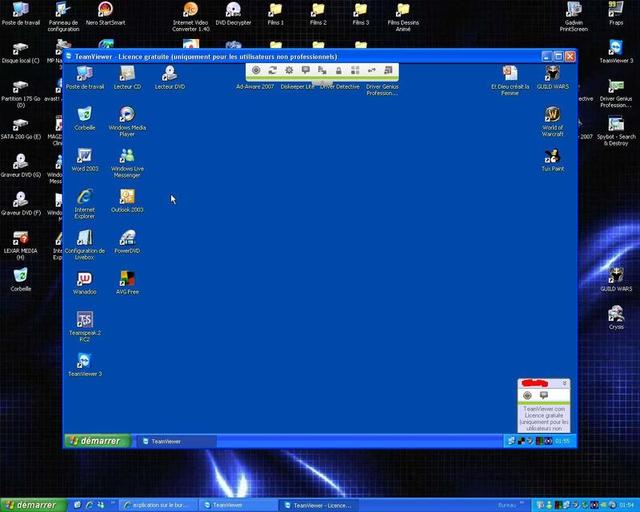
Task: Click the Bureau toolbar label on local taskbar
Action: pyautogui.click(x=507, y=505)
